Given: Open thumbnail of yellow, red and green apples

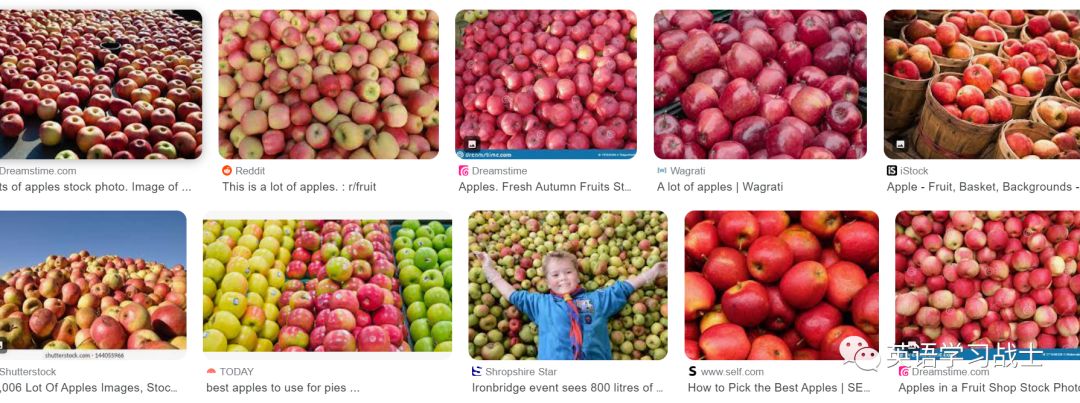Looking at the screenshot, I should point(327,285).
